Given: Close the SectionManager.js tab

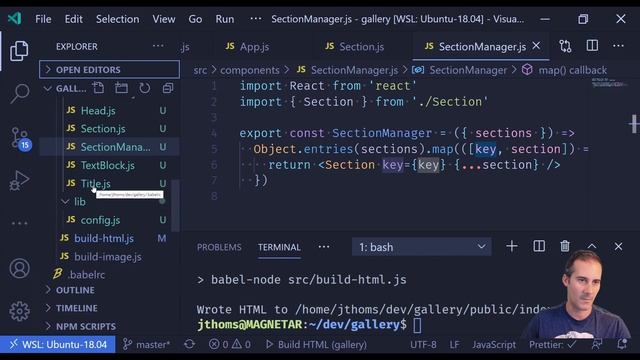Looking at the screenshot, I should (536, 46).
